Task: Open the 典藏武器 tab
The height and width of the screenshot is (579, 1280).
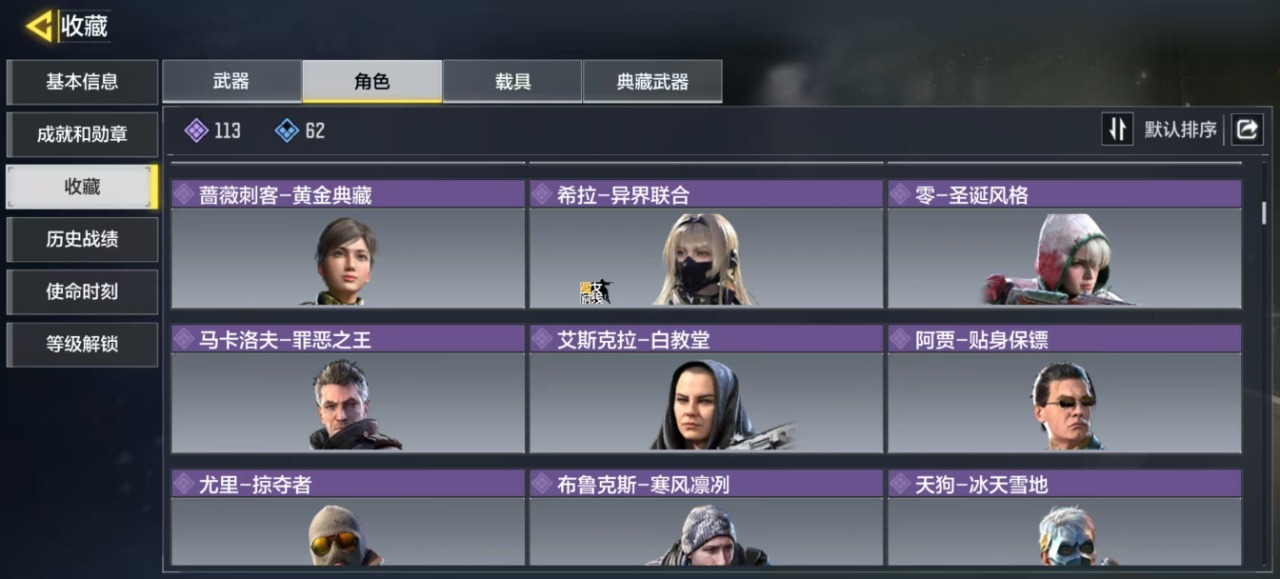Action: (652, 81)
